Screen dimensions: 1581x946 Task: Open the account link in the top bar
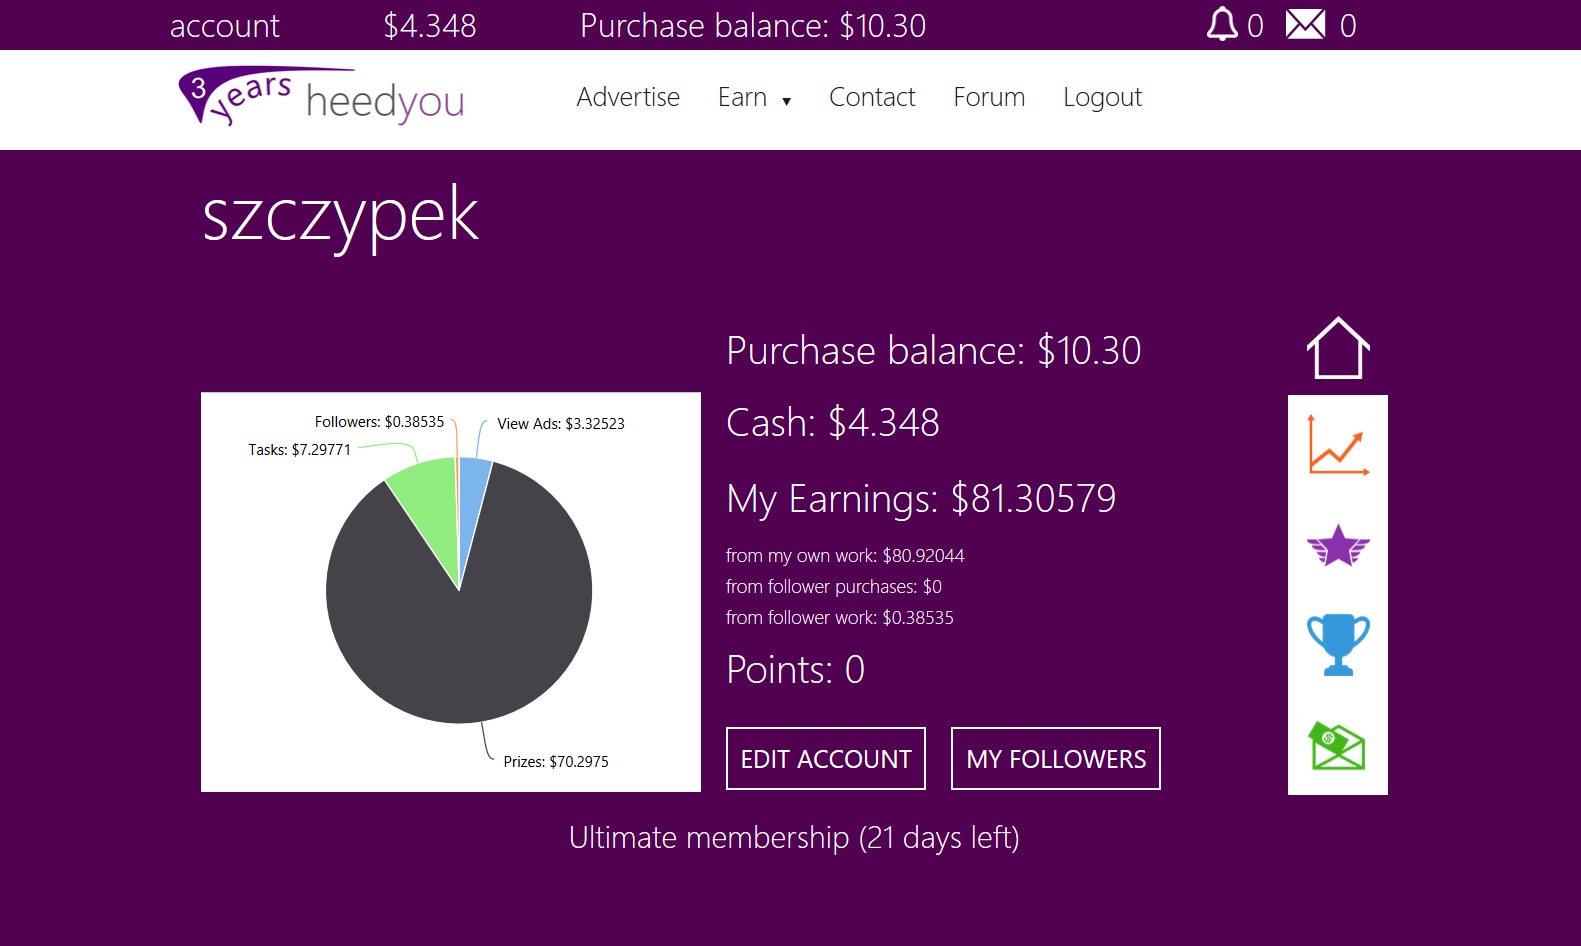click(225, 25)
